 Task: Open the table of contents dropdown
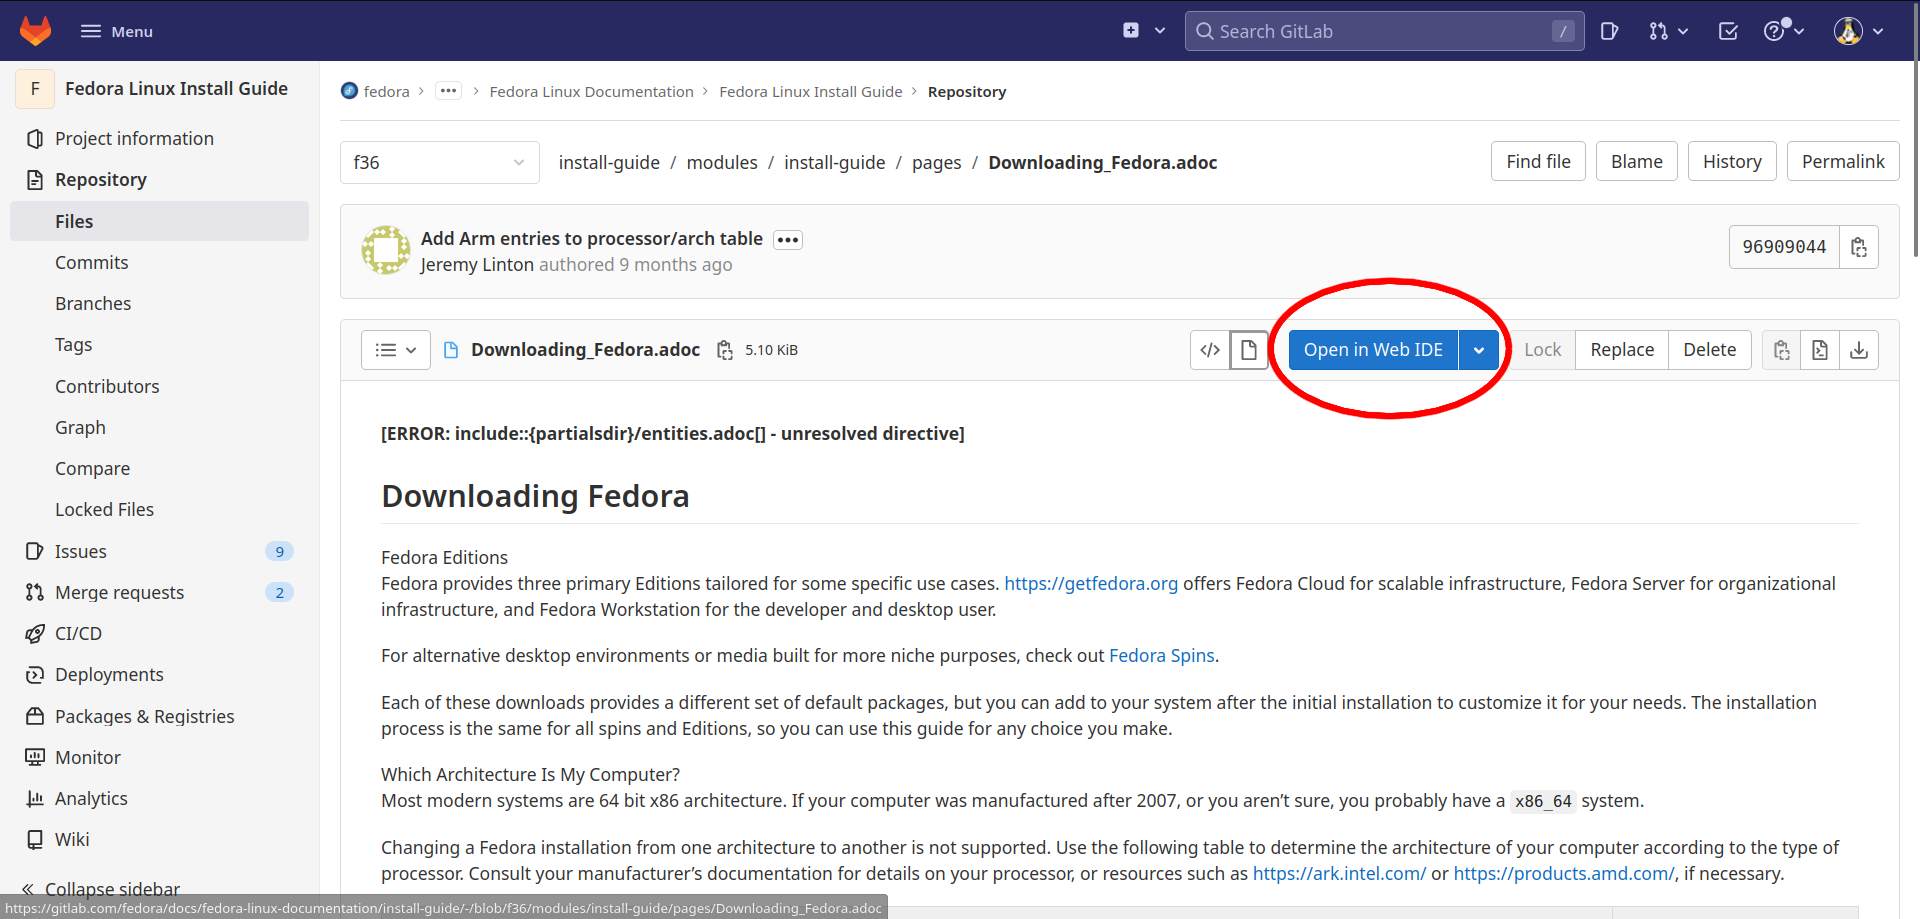tap(396, 350)
